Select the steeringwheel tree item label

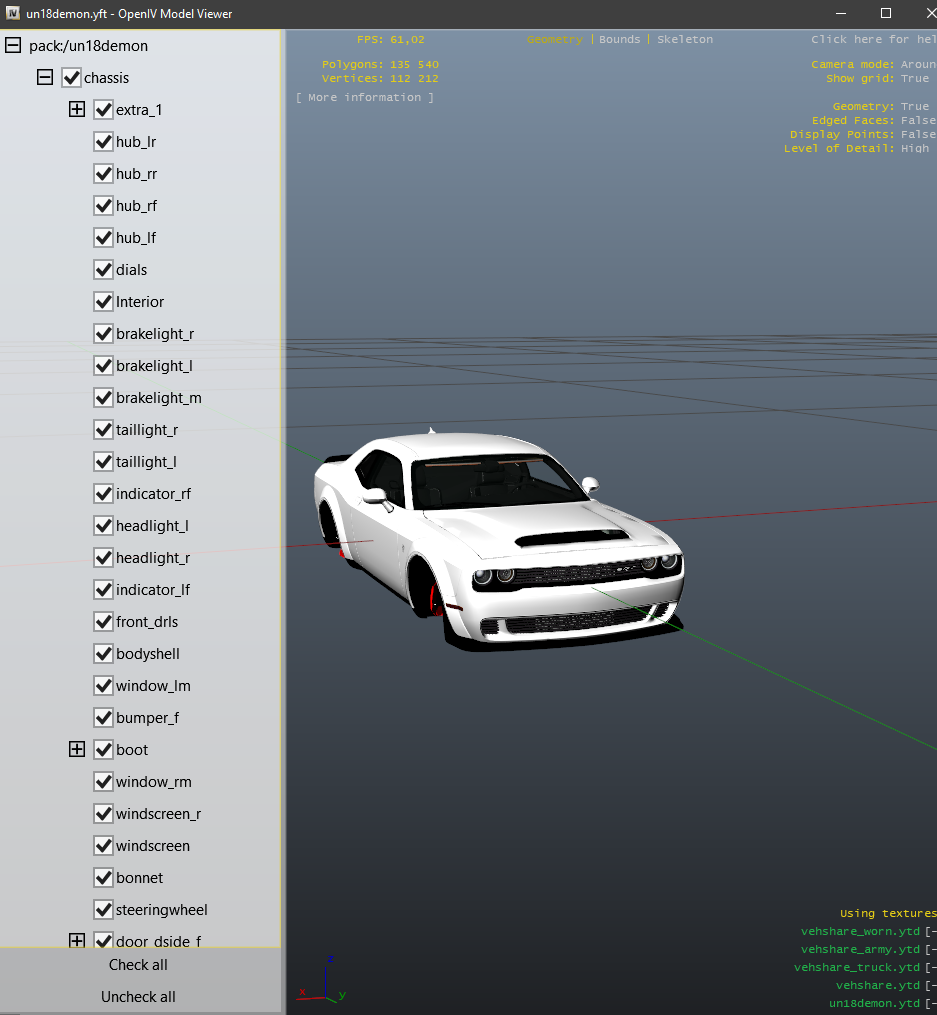[161, 910]
